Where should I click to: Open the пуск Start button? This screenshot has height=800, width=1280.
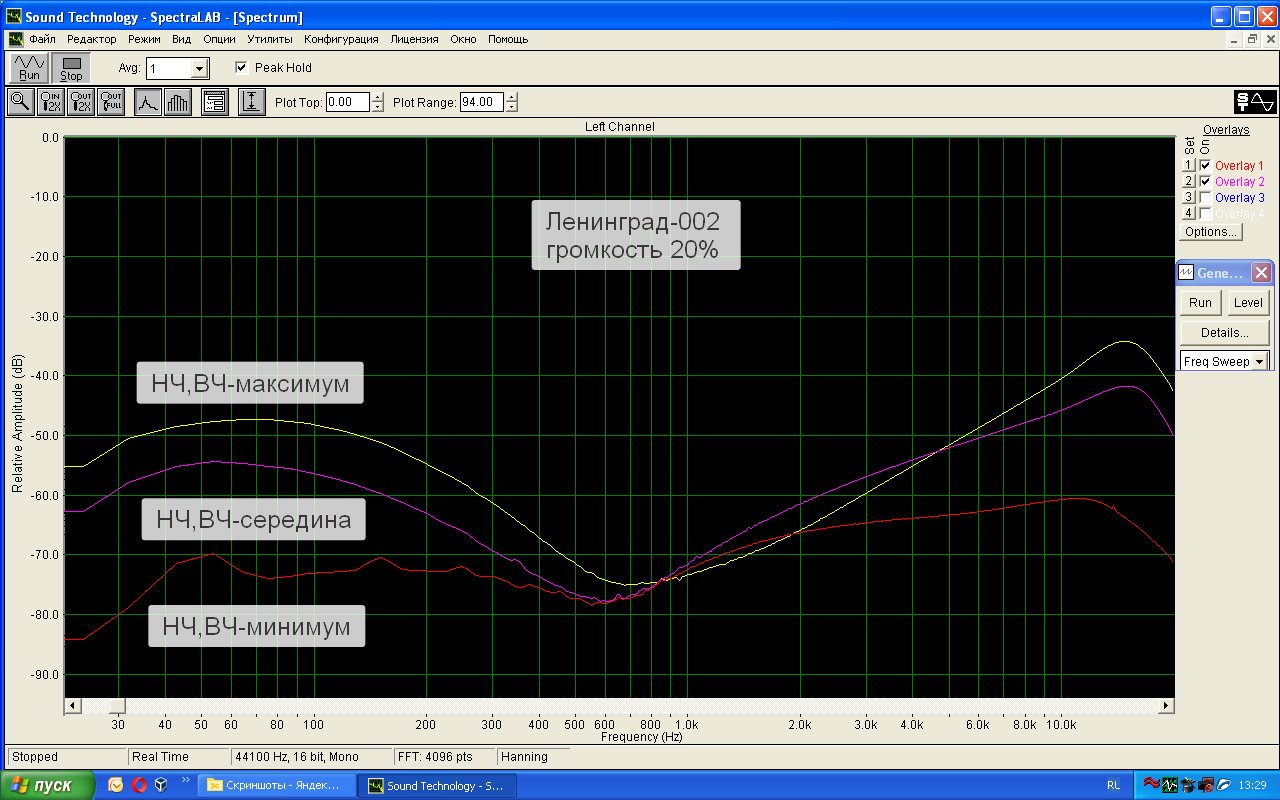pos(49,785)
